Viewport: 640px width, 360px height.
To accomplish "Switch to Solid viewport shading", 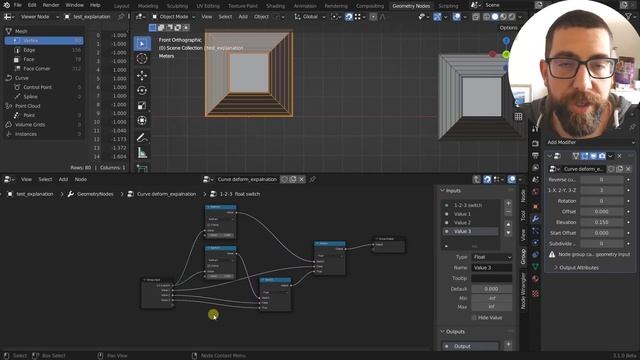I will (495, 17).
